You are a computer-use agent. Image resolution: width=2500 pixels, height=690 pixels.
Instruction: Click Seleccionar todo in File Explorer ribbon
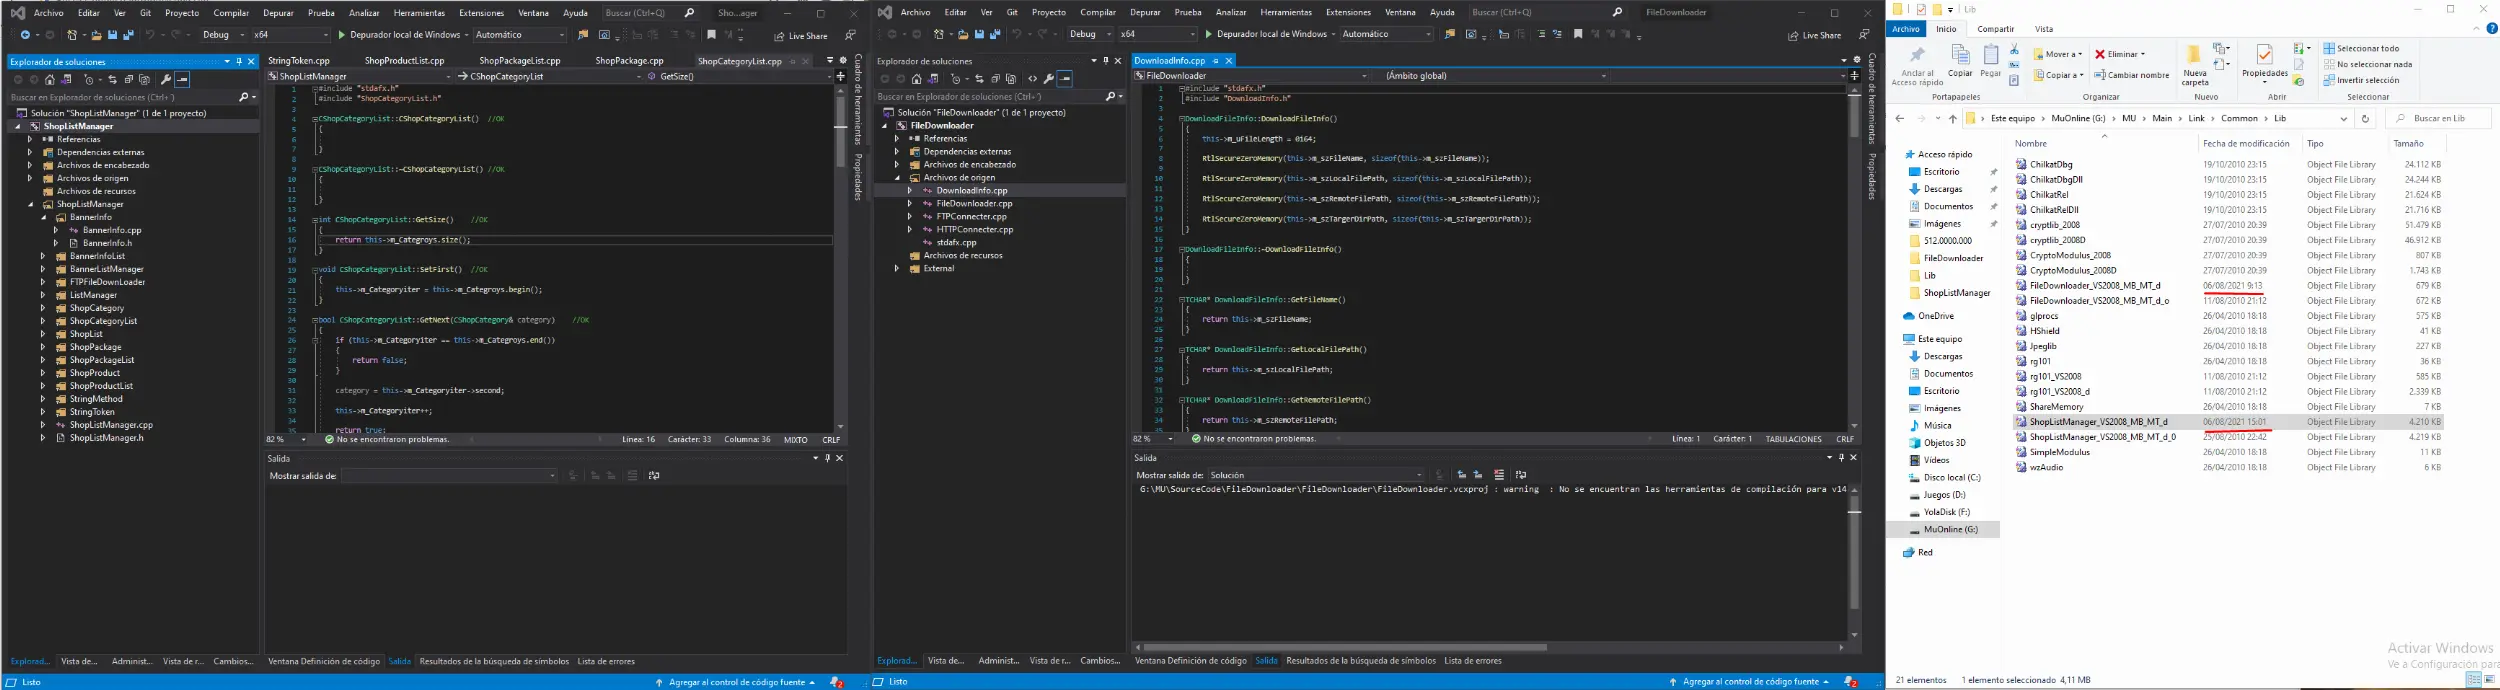pos(2359,48)
